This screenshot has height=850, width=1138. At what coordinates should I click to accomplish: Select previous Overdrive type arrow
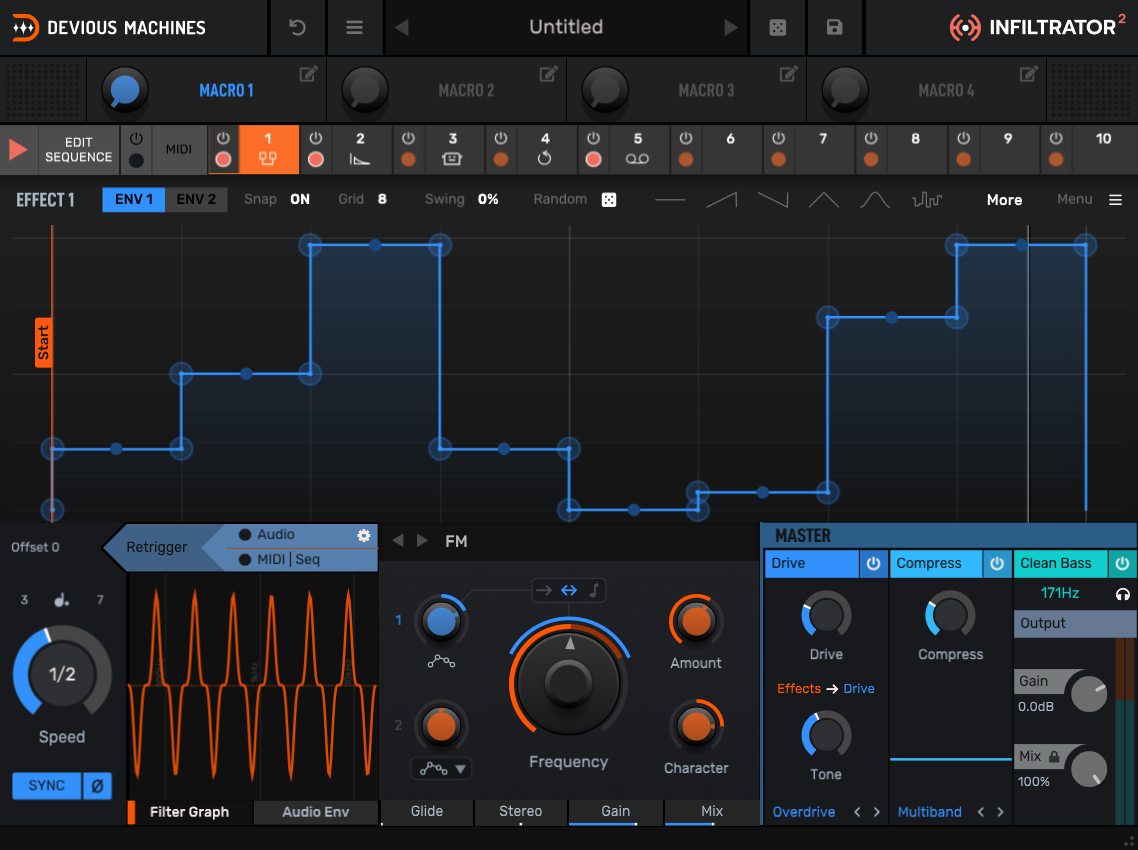[857, 812]
